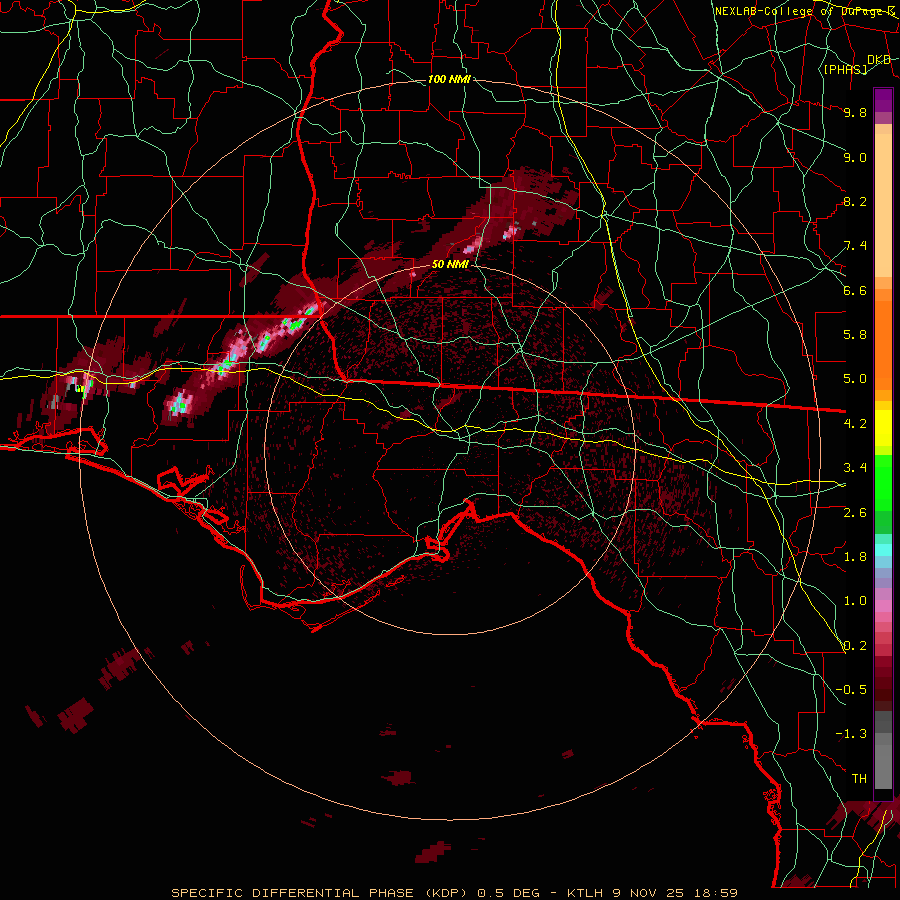Click the "50 NMI" range ring label

click(x=451, y=264)
